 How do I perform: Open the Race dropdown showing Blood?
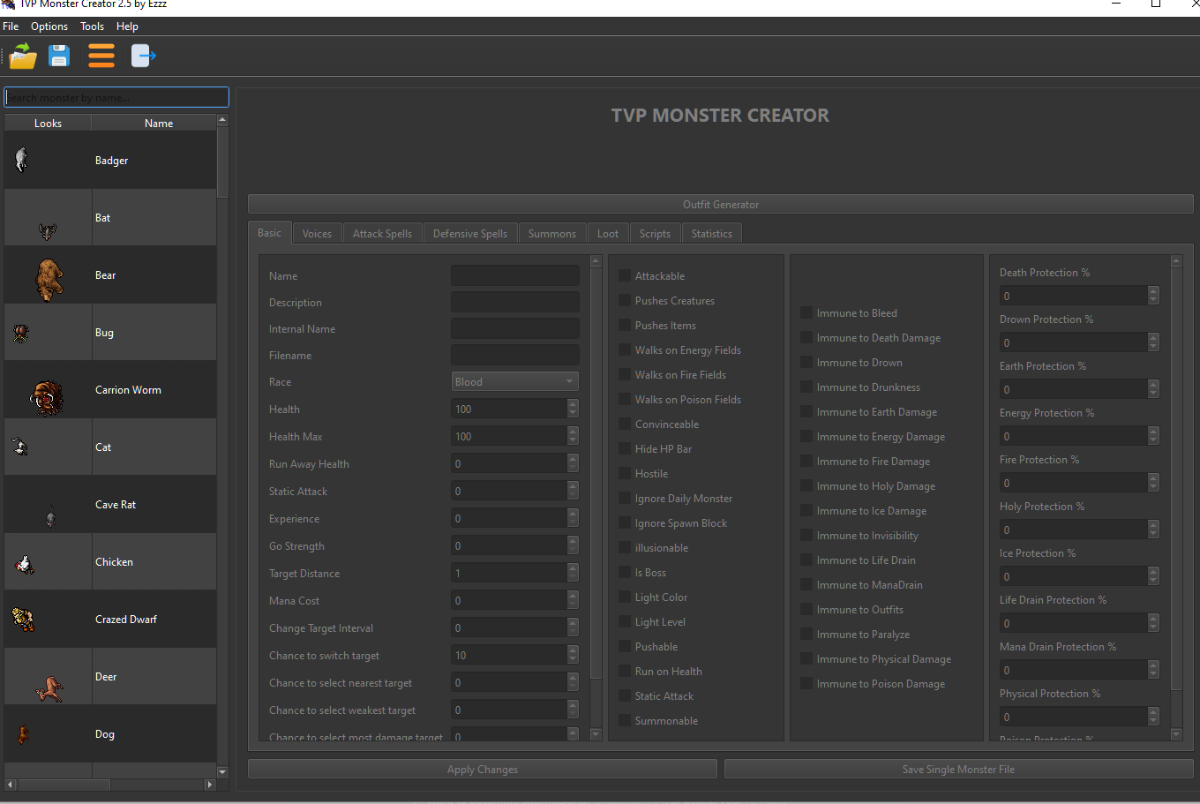click(x=514, y=382)
